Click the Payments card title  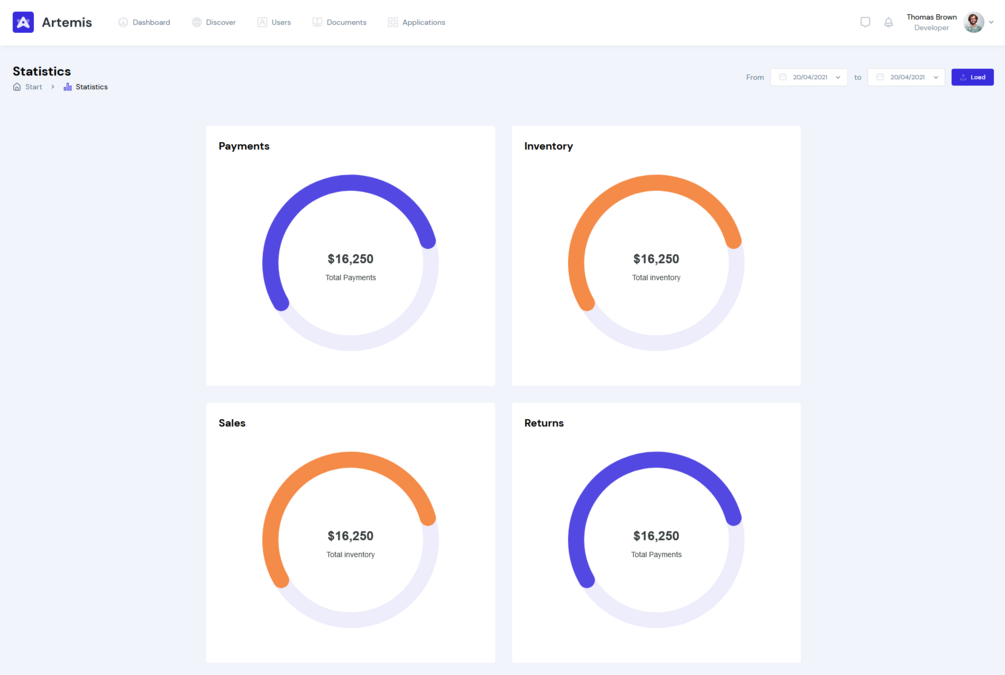(x=244, y=146)
